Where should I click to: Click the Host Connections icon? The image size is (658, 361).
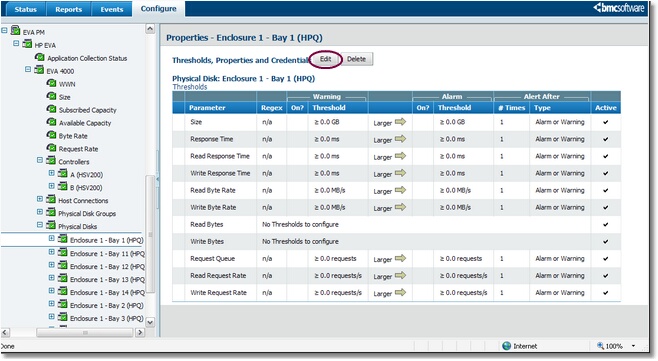click(51, 199)
